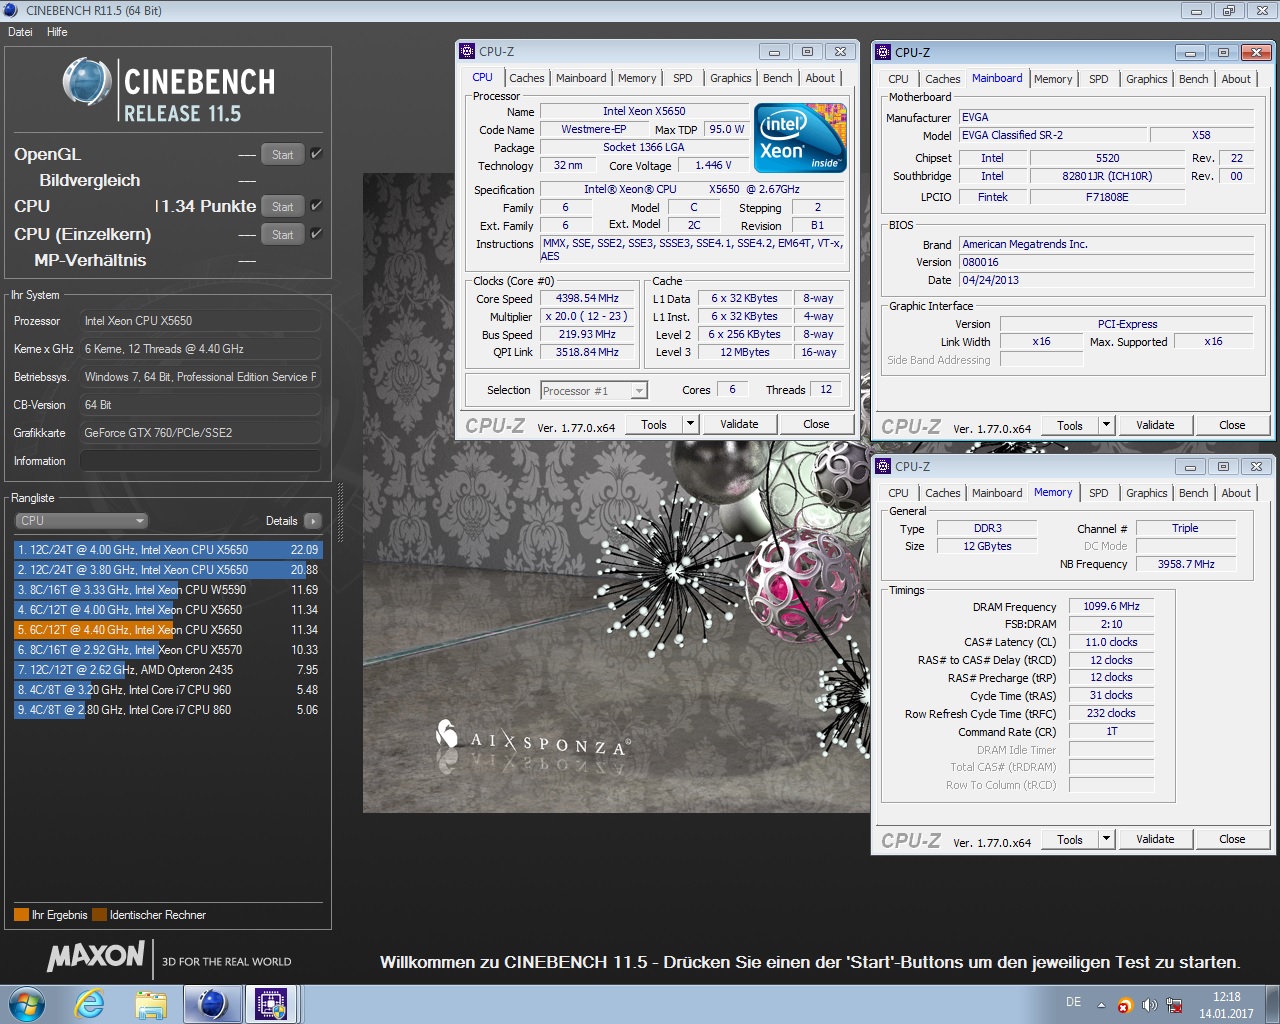
Task: Switch to CPU-Z taskbar icon
Action: (x=271, y=1004)
